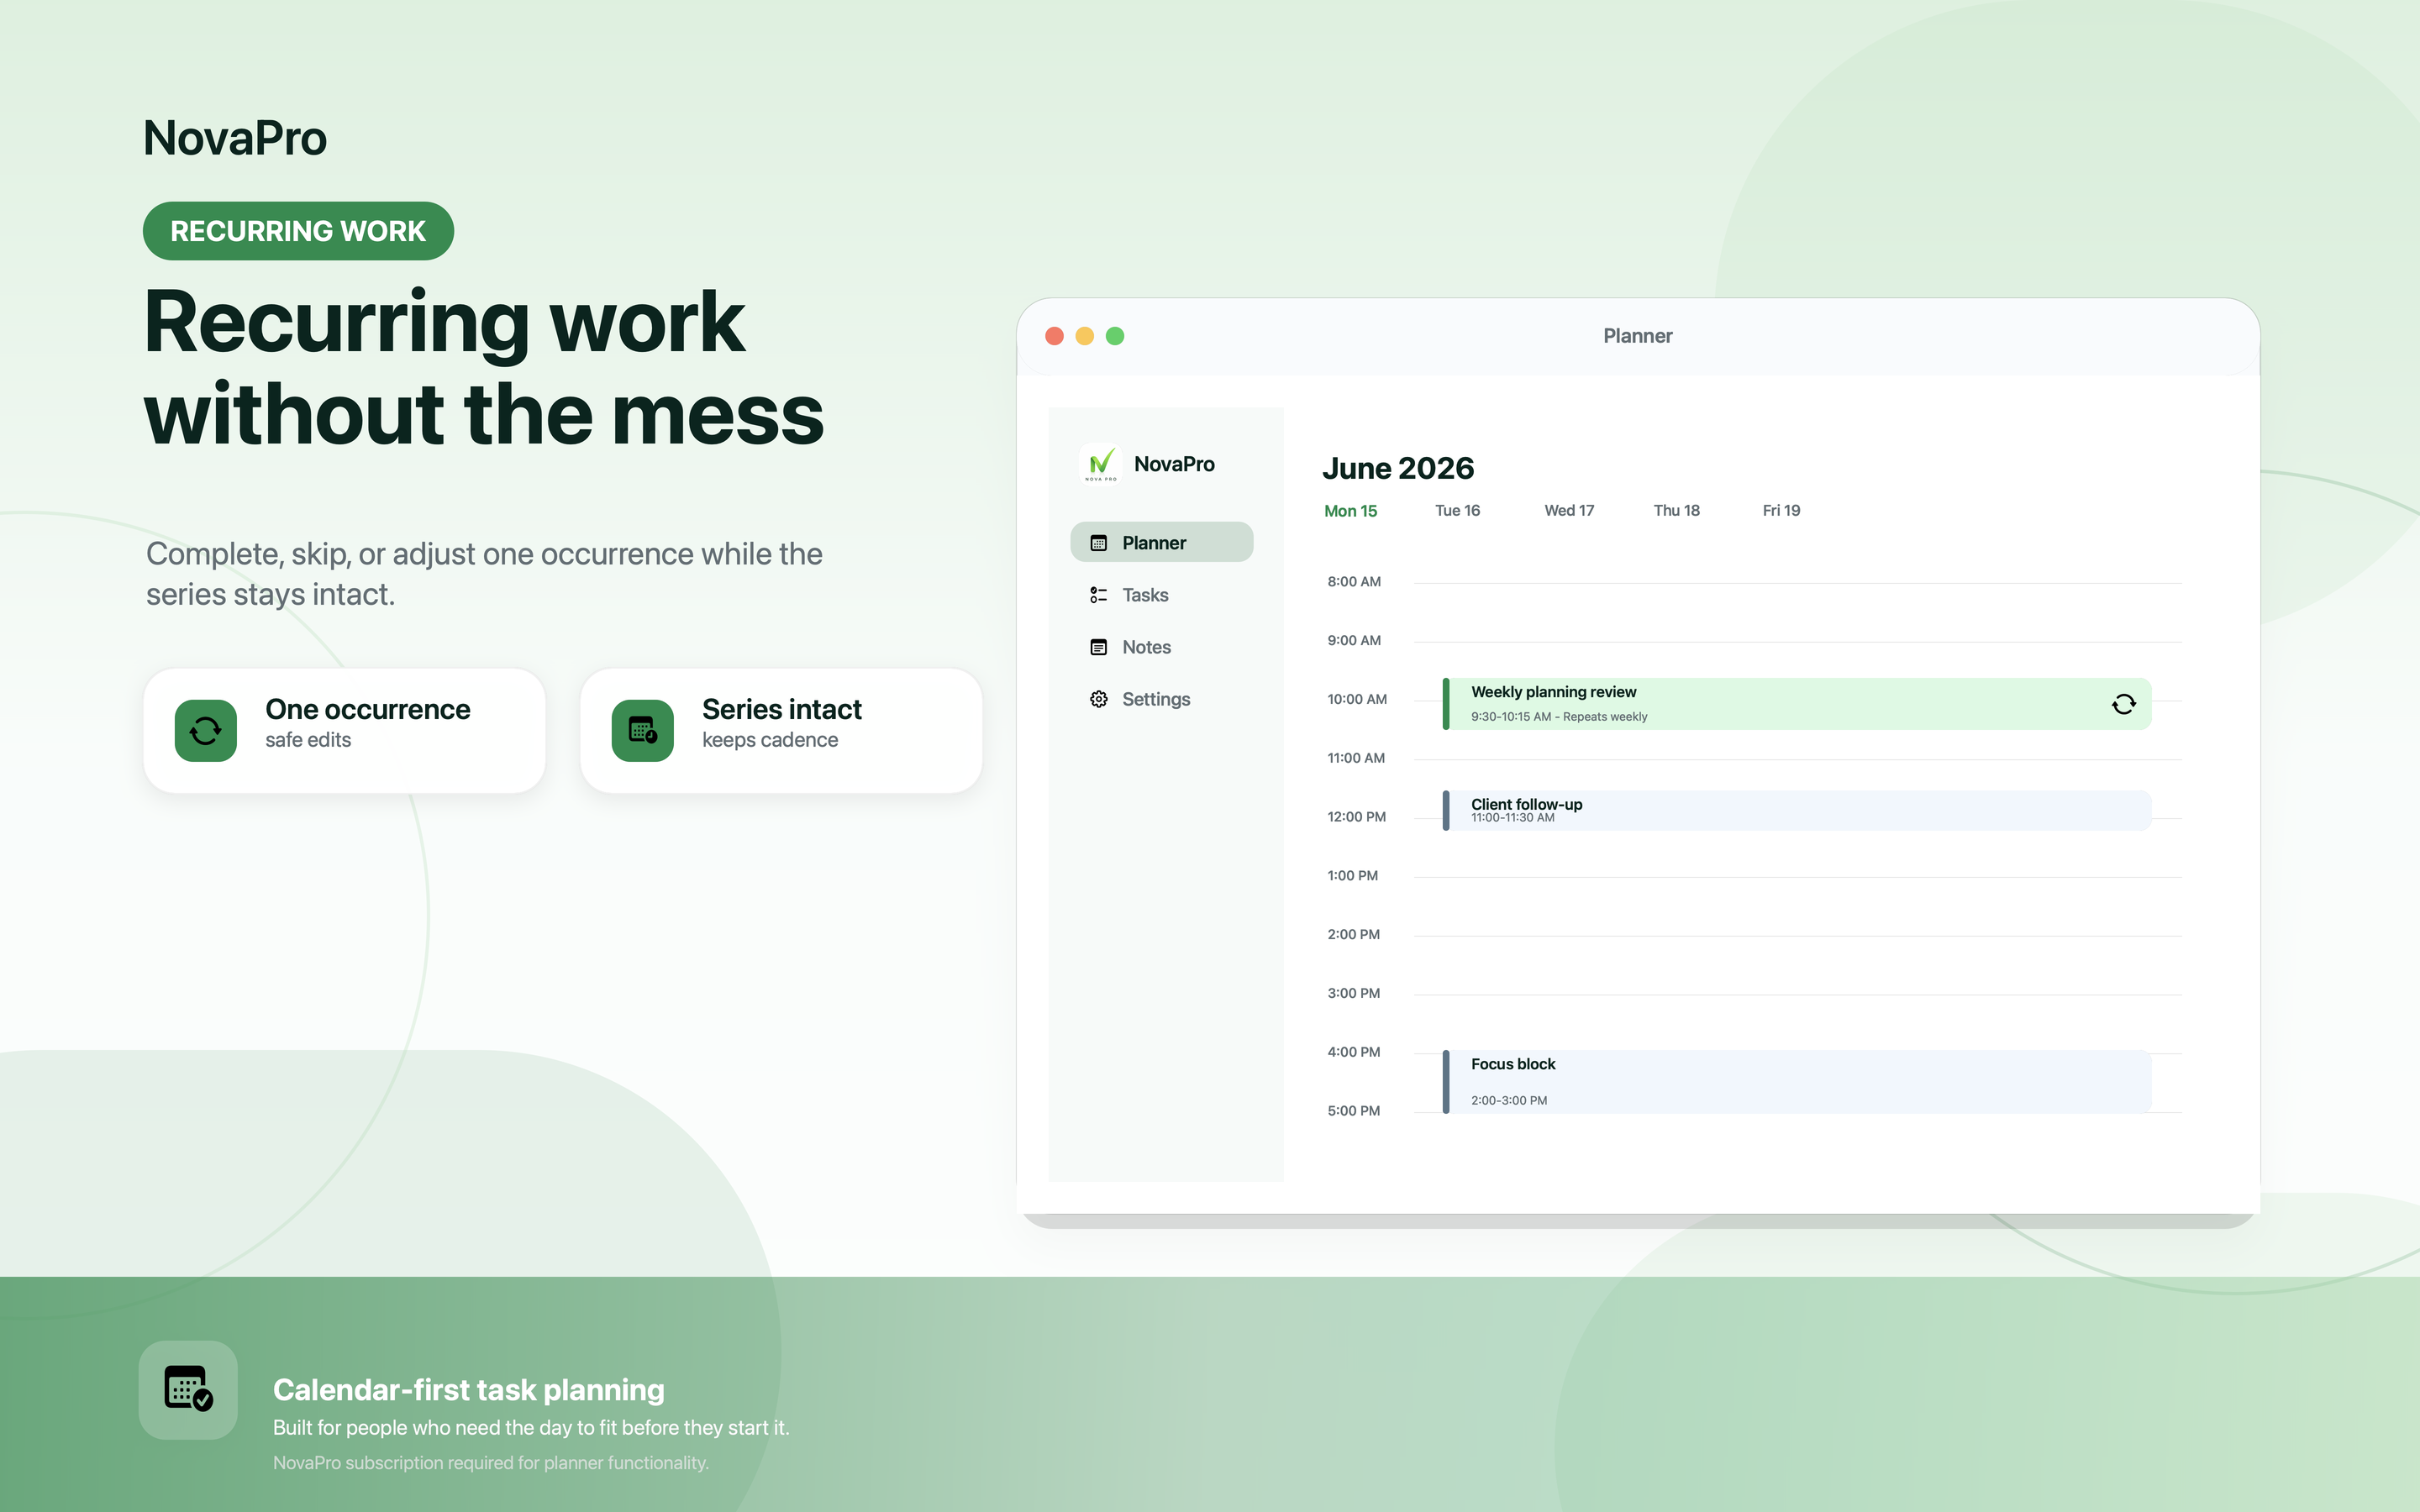Click the 2:00 PM time label

[x=1354, y=935]
